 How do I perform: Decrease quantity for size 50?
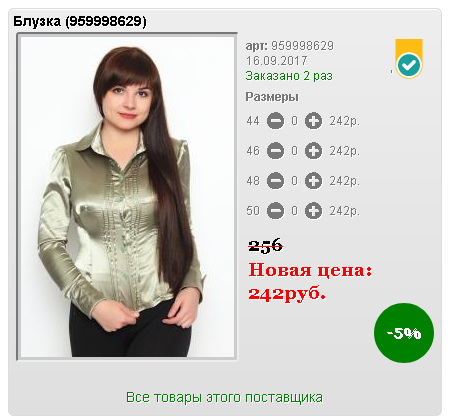[x=275, y=211]
